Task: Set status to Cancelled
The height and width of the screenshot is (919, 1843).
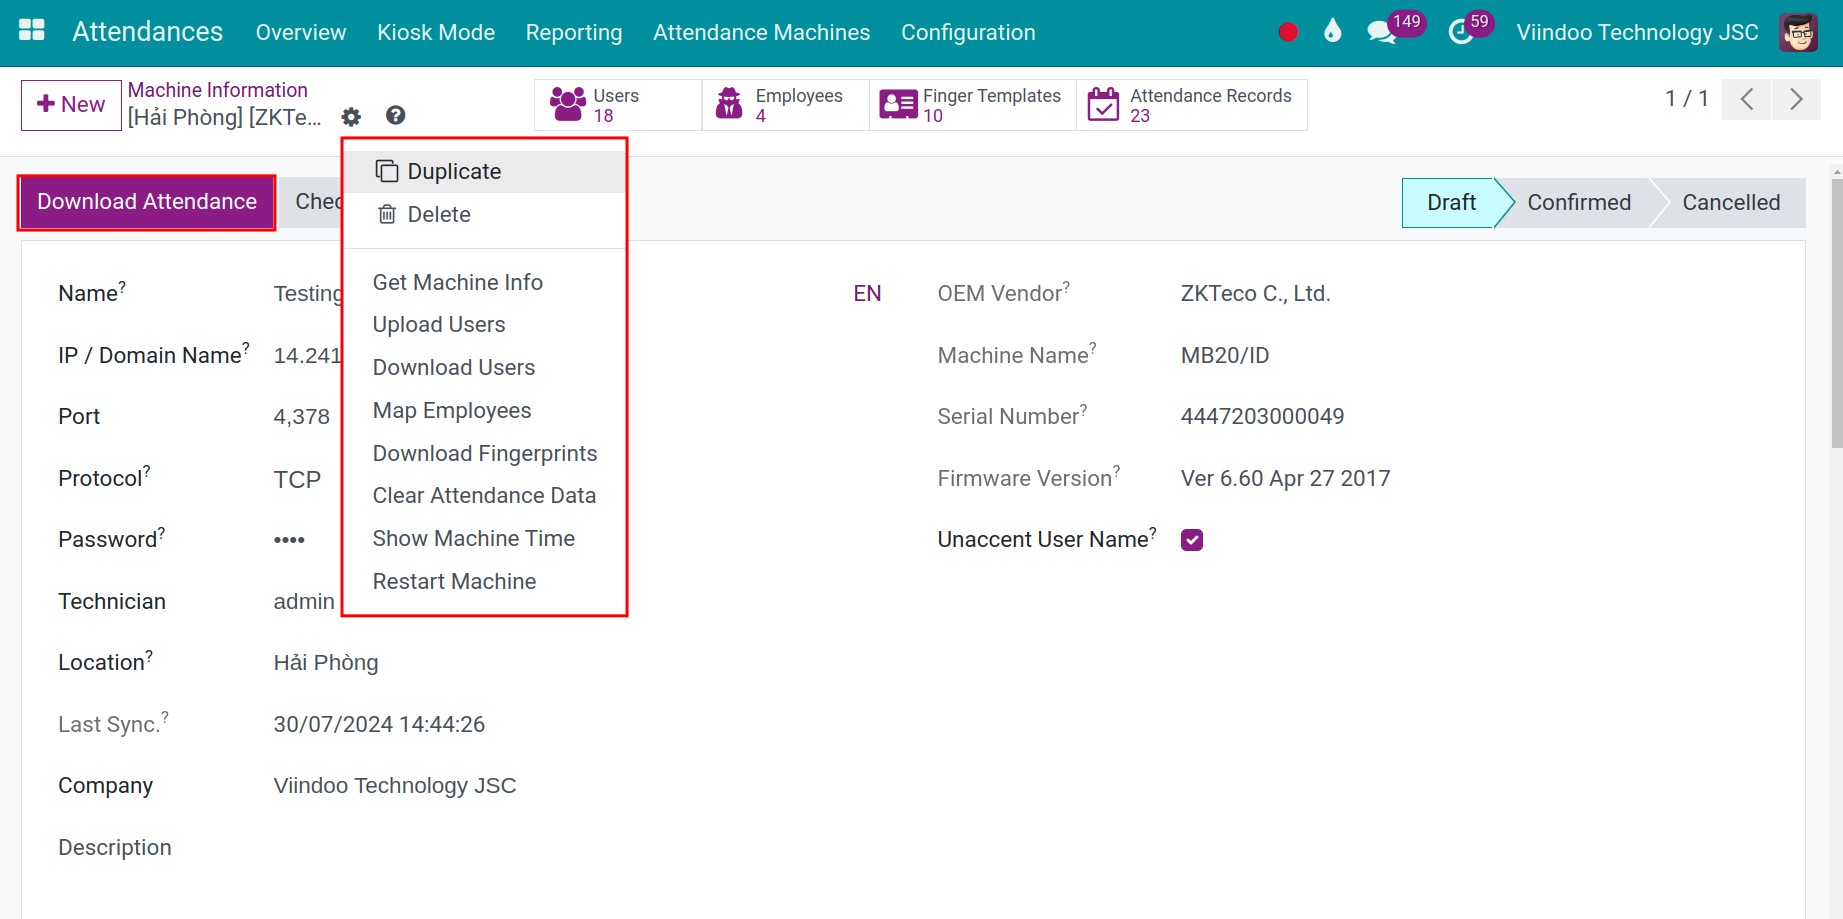Action: coord(1730,203)
